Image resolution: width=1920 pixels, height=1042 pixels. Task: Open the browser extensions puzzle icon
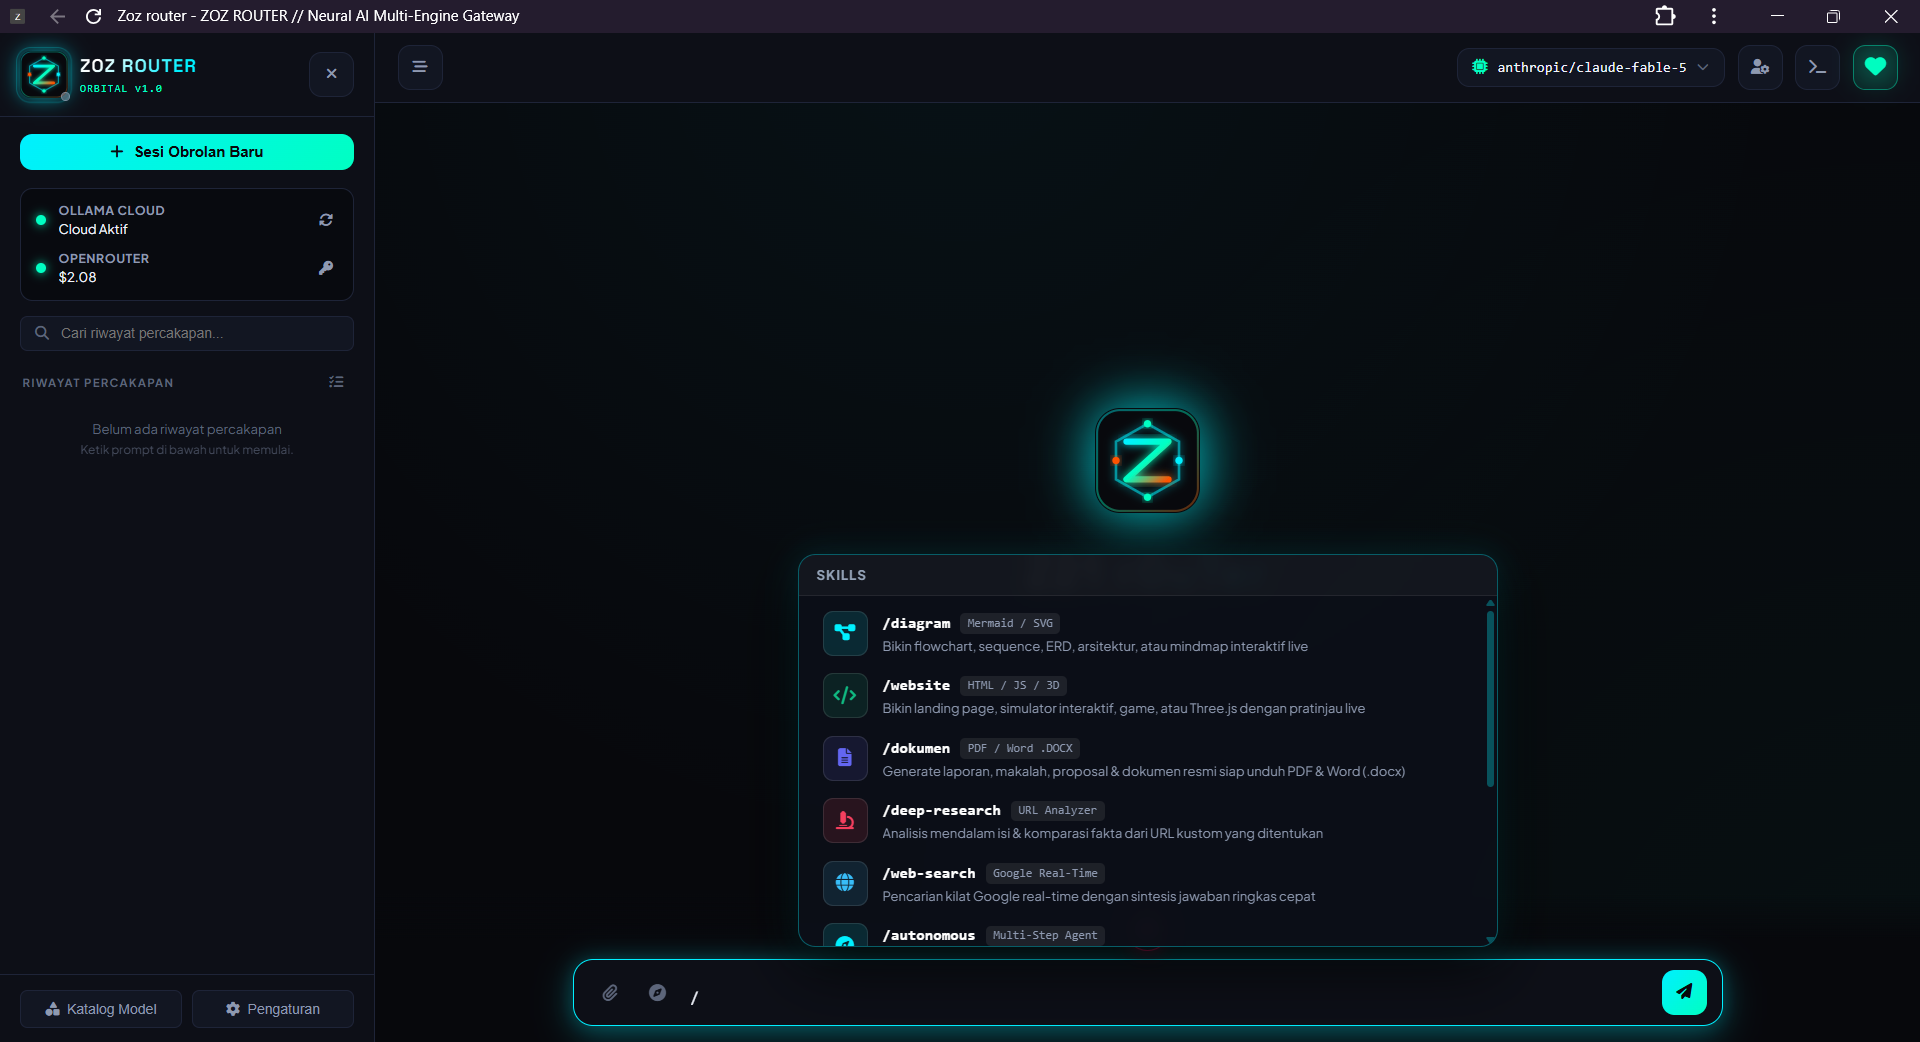coord(1665,16)
